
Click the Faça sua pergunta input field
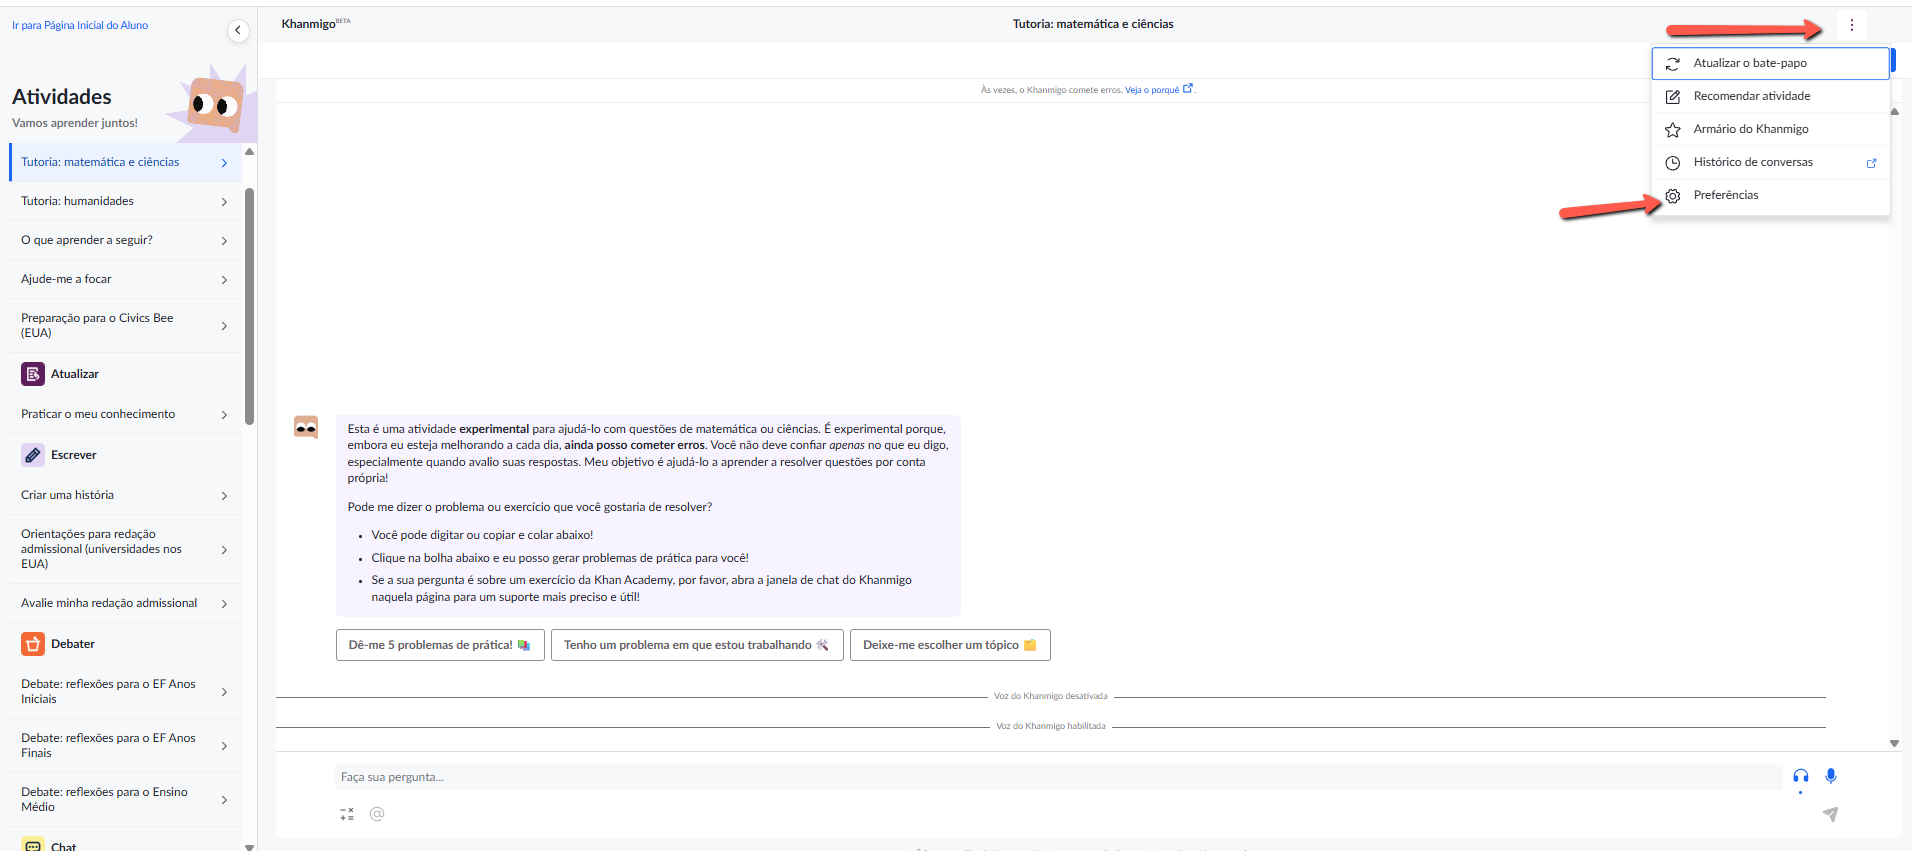tap(1058, 777)
